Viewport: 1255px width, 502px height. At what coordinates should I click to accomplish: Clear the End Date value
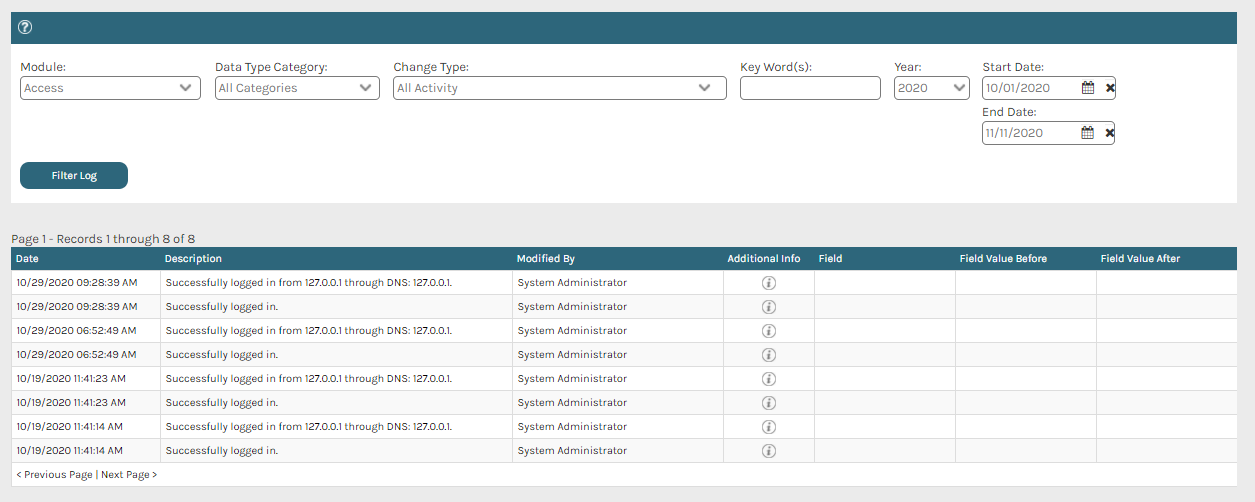tap(1110, 133)
